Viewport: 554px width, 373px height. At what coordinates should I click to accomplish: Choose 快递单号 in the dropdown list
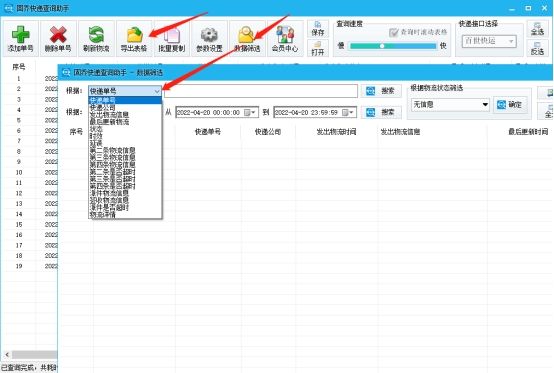(x=125, y=100)
